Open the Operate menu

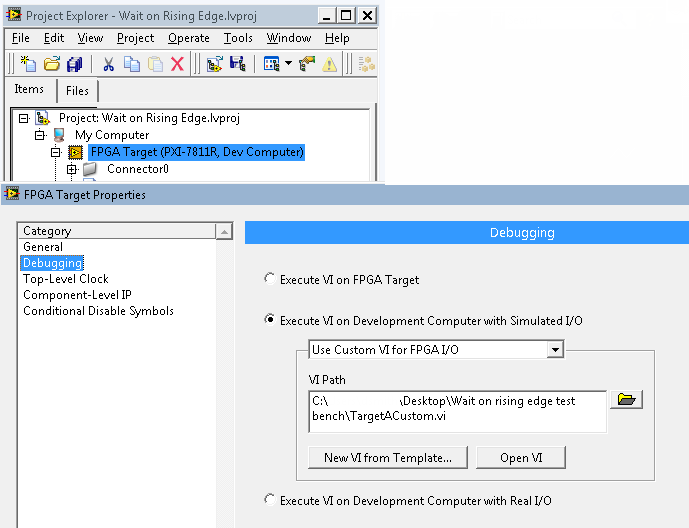tap(189, 38)
